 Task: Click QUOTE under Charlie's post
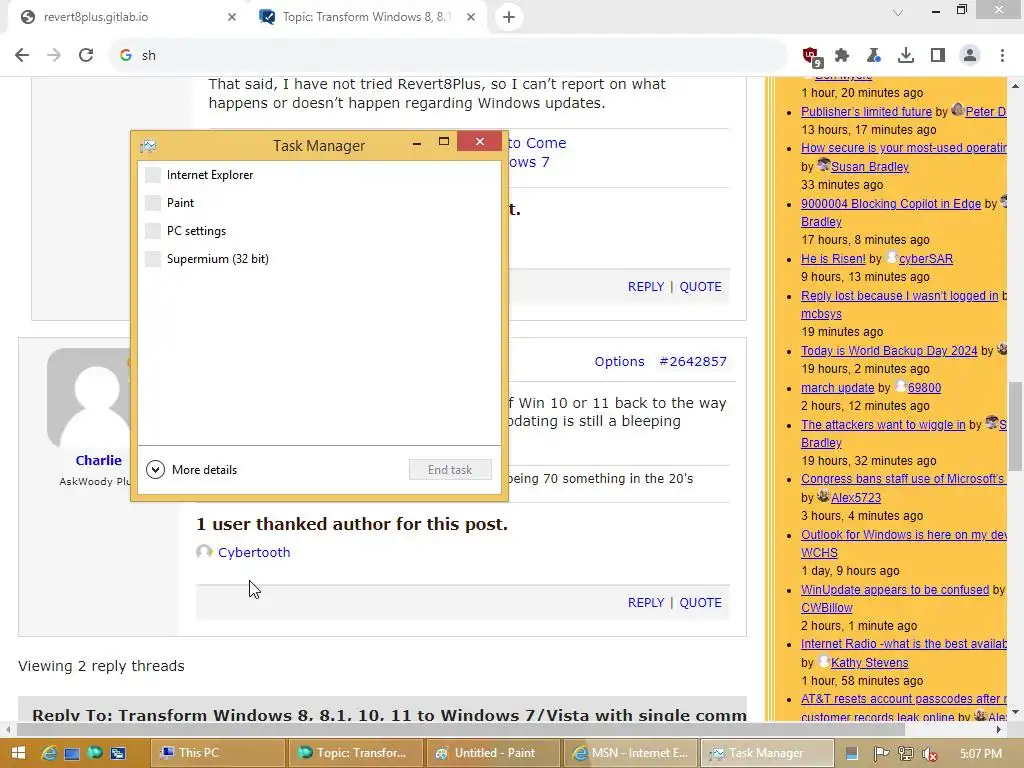pos(700,603)
